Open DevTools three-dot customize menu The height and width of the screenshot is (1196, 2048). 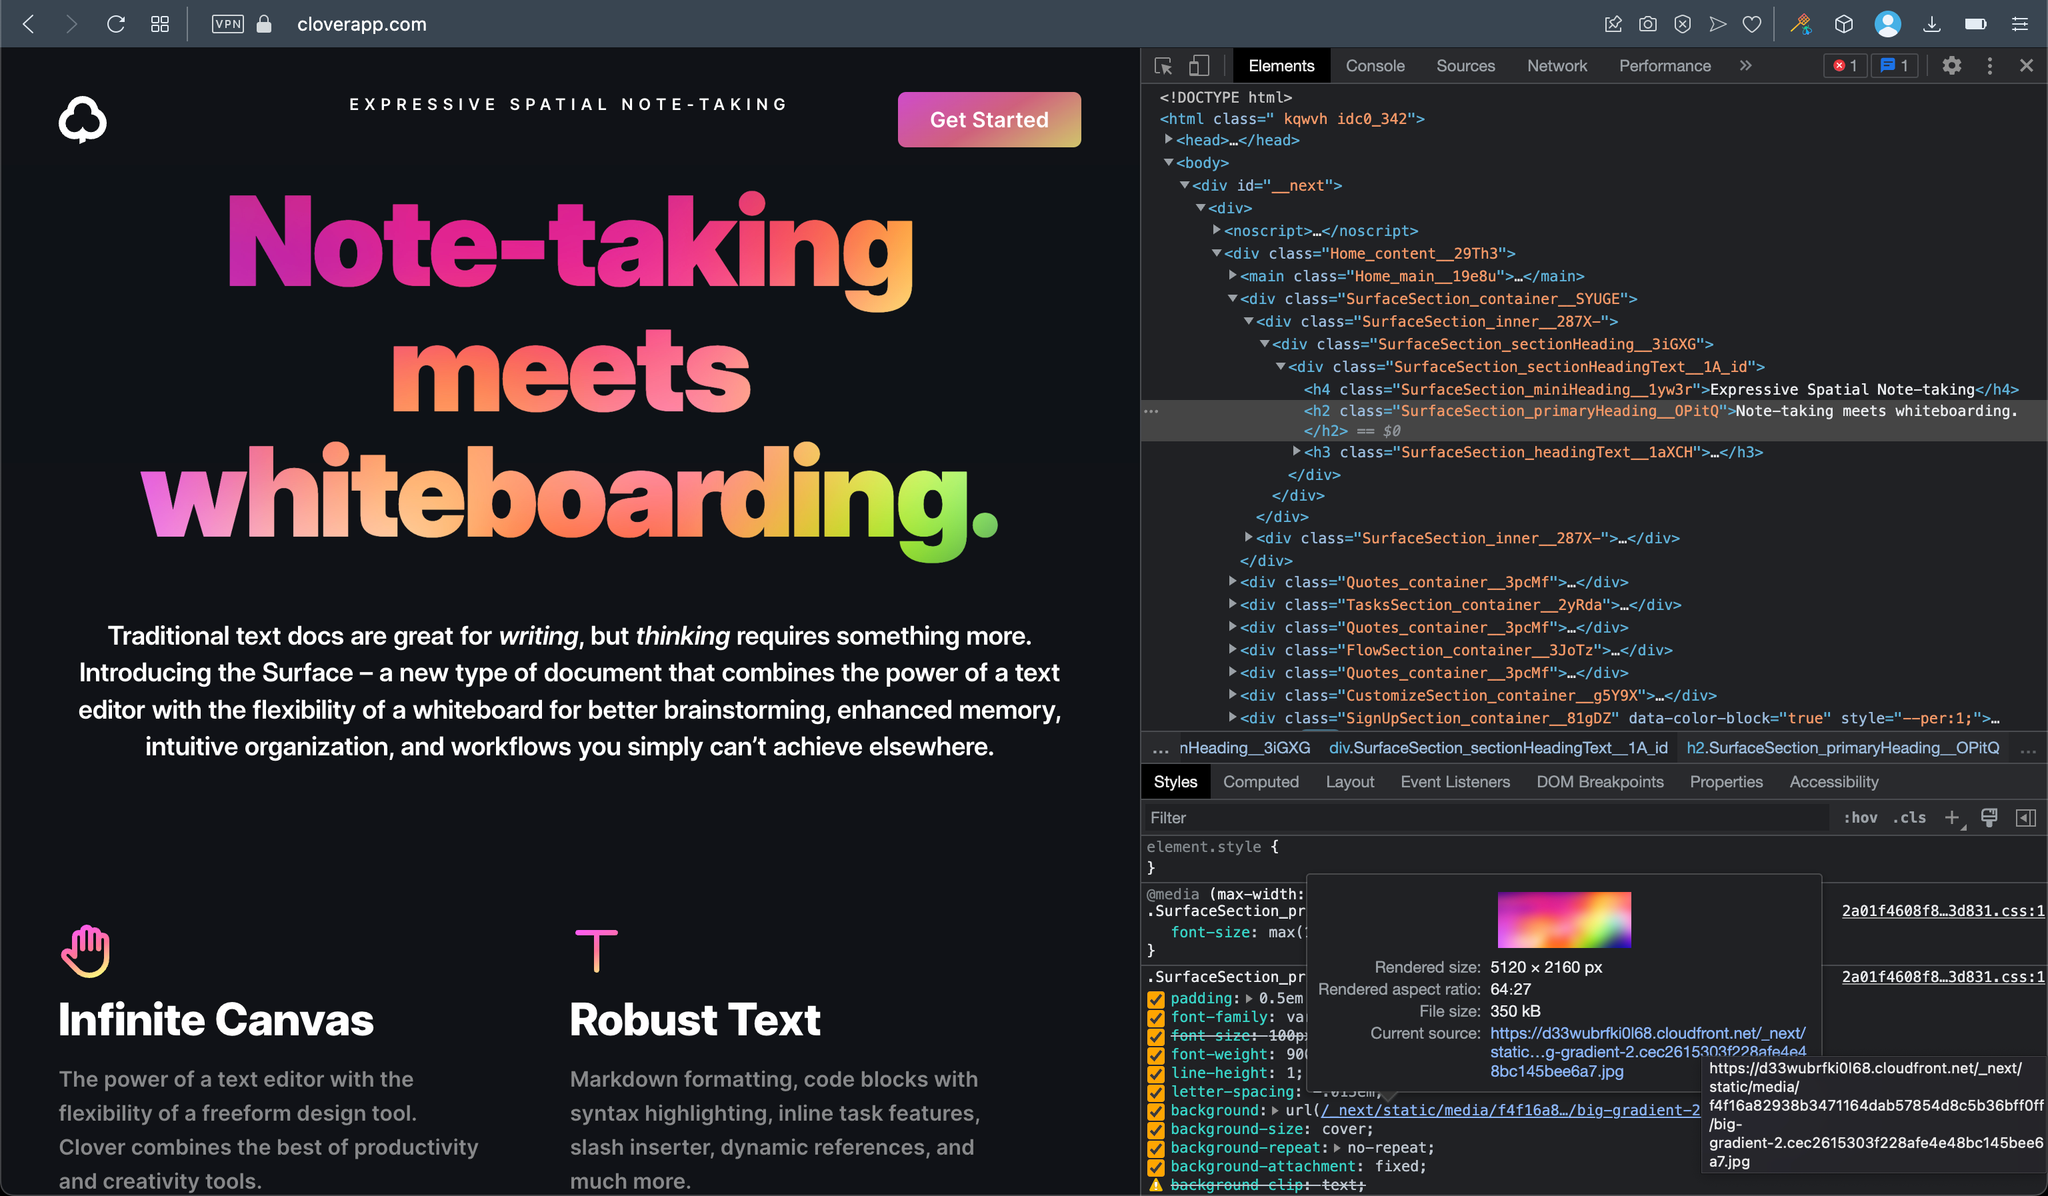[1989, 66]
